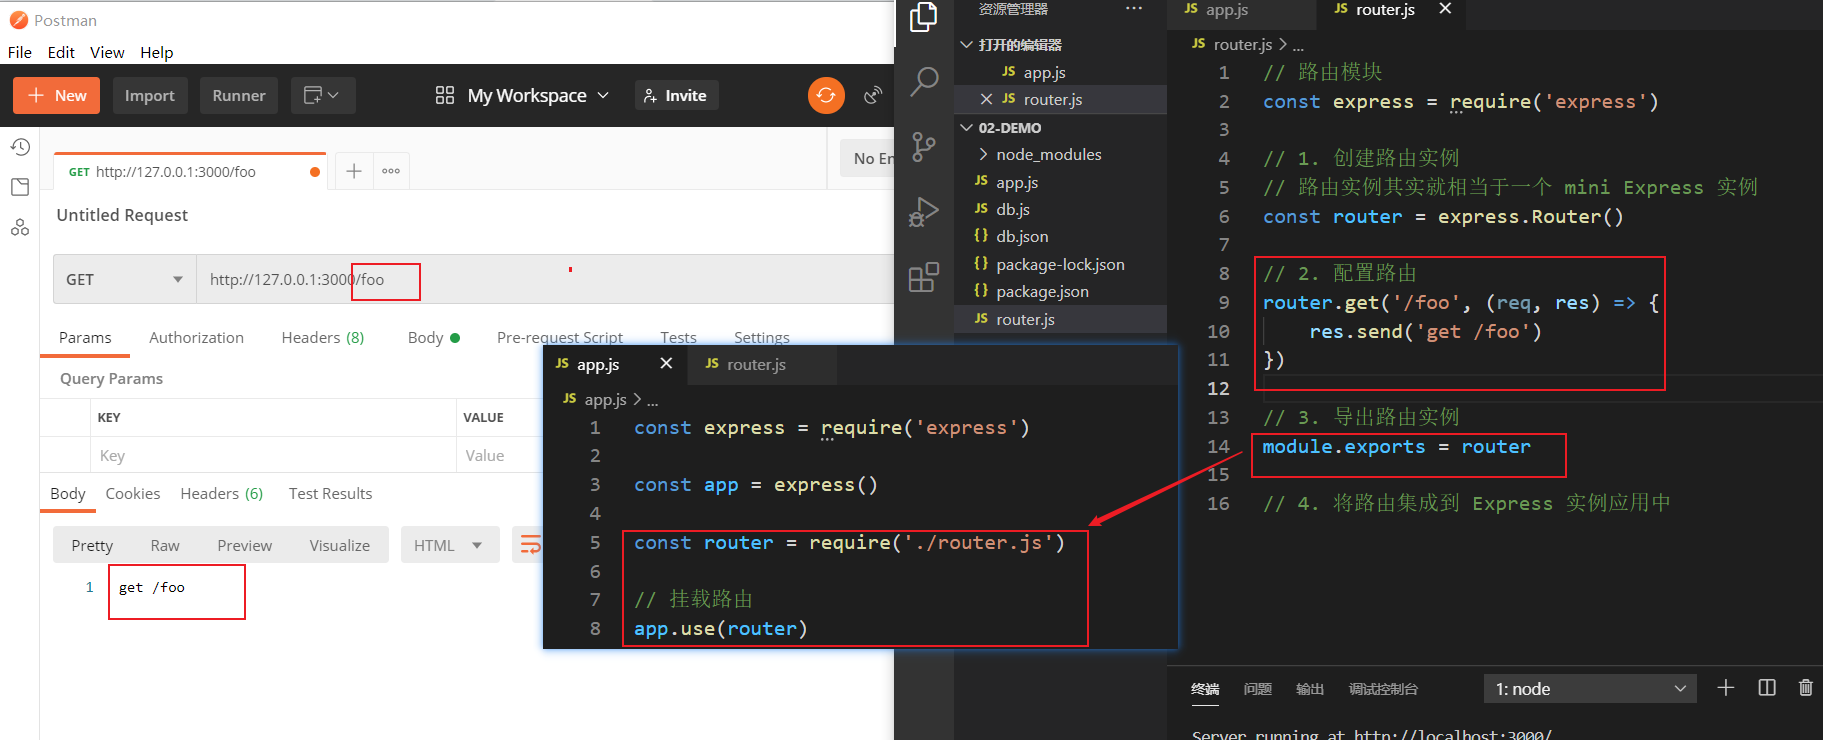Open the 问题 problems panel tab
The image size is (1823, 740).
[x=1257, y=689]
